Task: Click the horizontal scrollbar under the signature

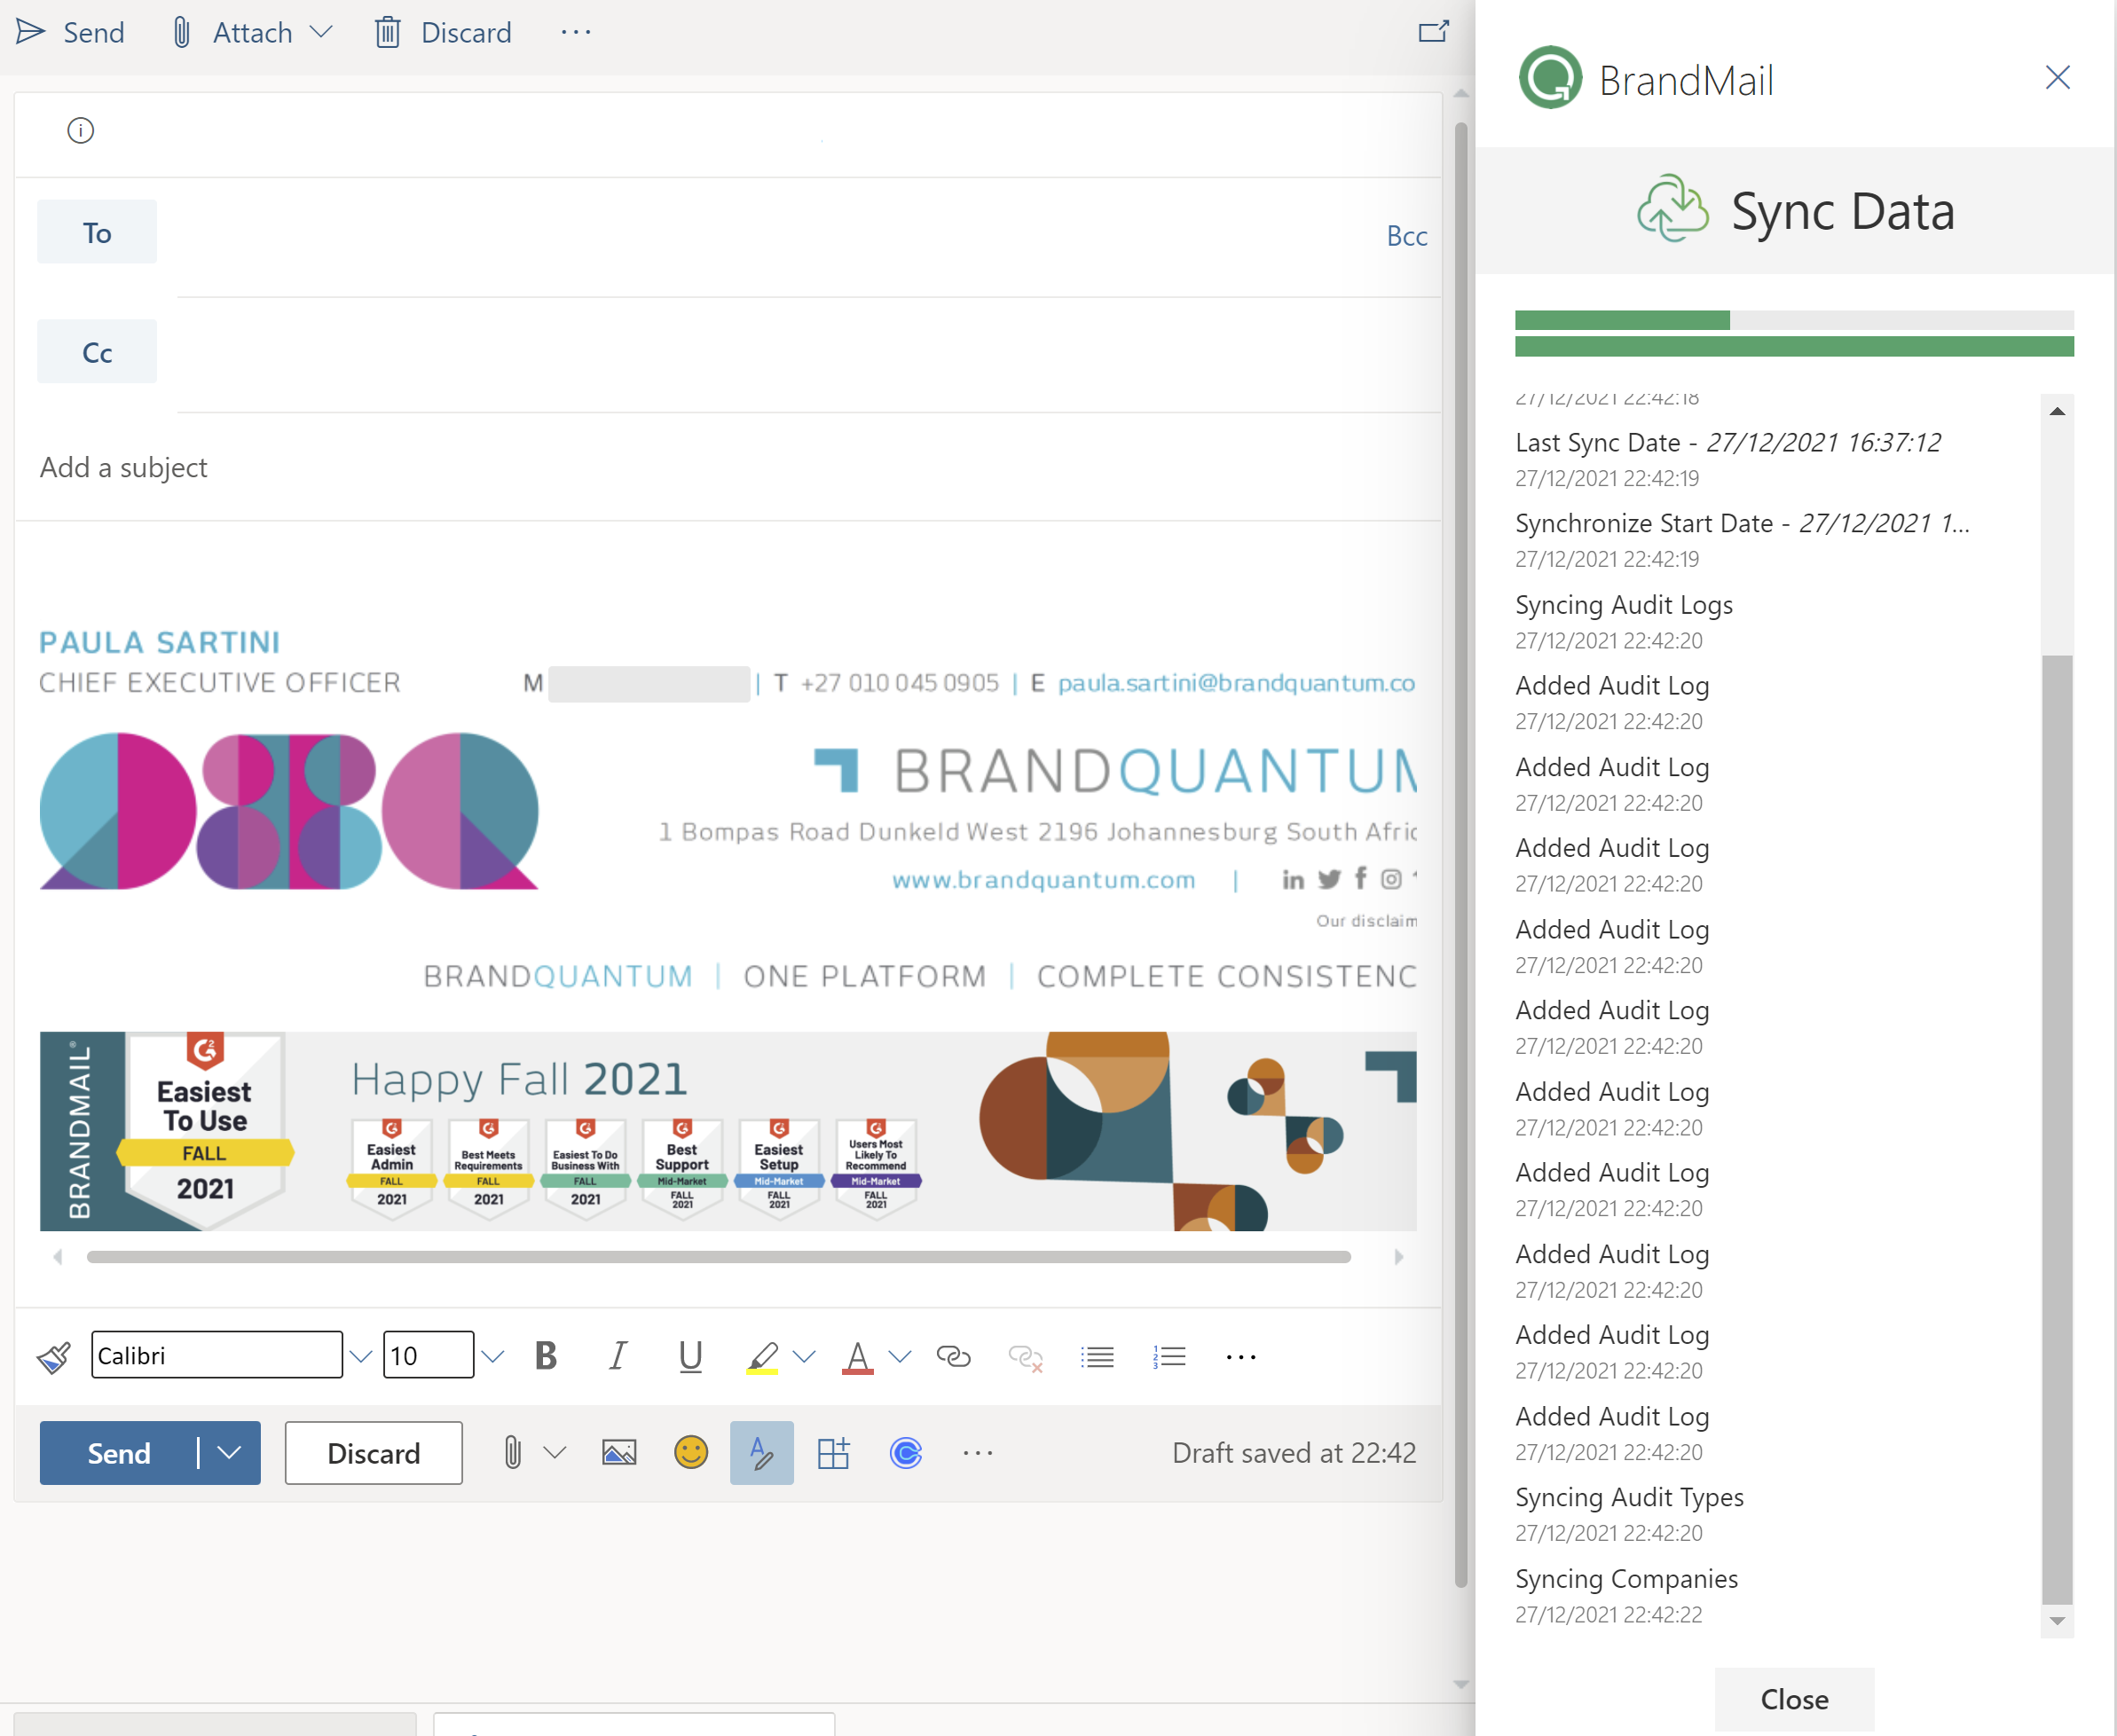Action: [719, 1257]
